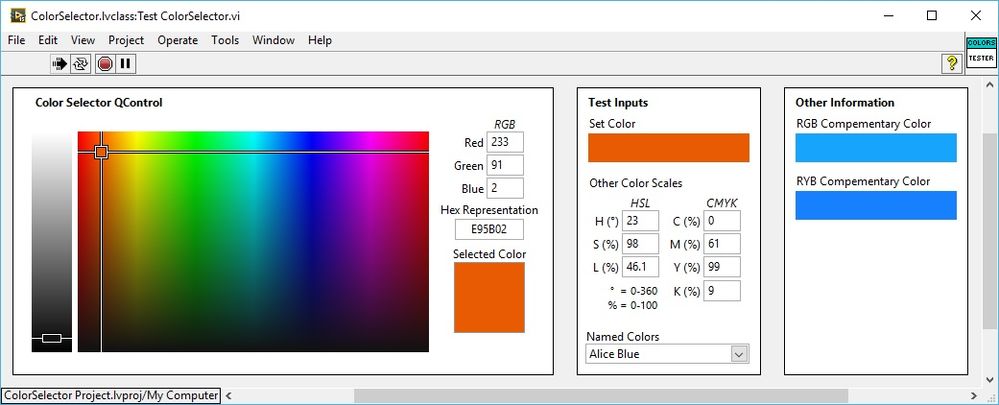Click the Run Continuously icon

[x=82, y=64]
